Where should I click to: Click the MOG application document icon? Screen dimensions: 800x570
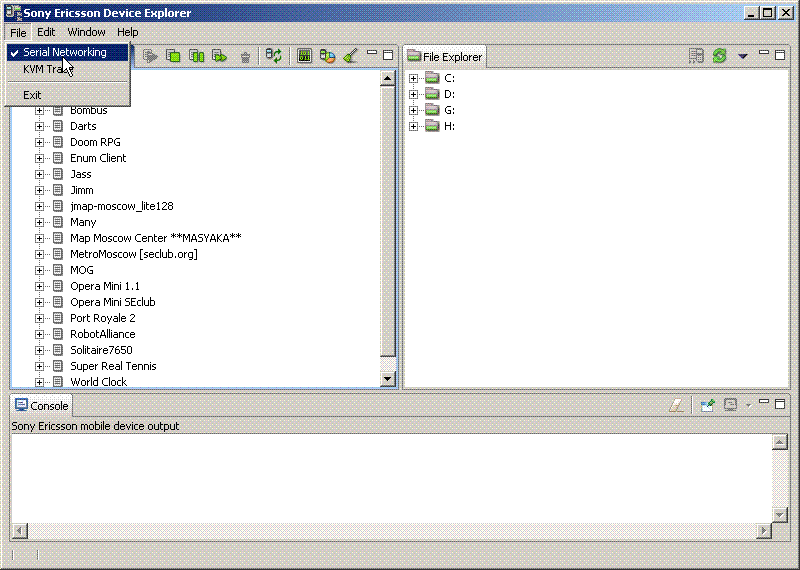click(x=58, y=270)
